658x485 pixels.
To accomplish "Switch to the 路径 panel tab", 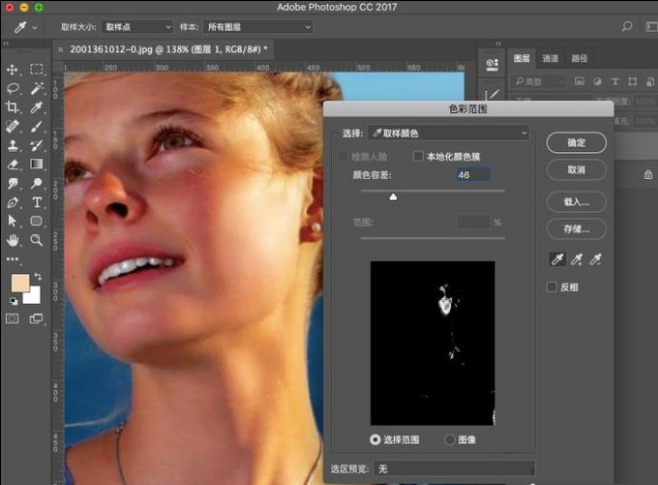I will coord(578,59).
